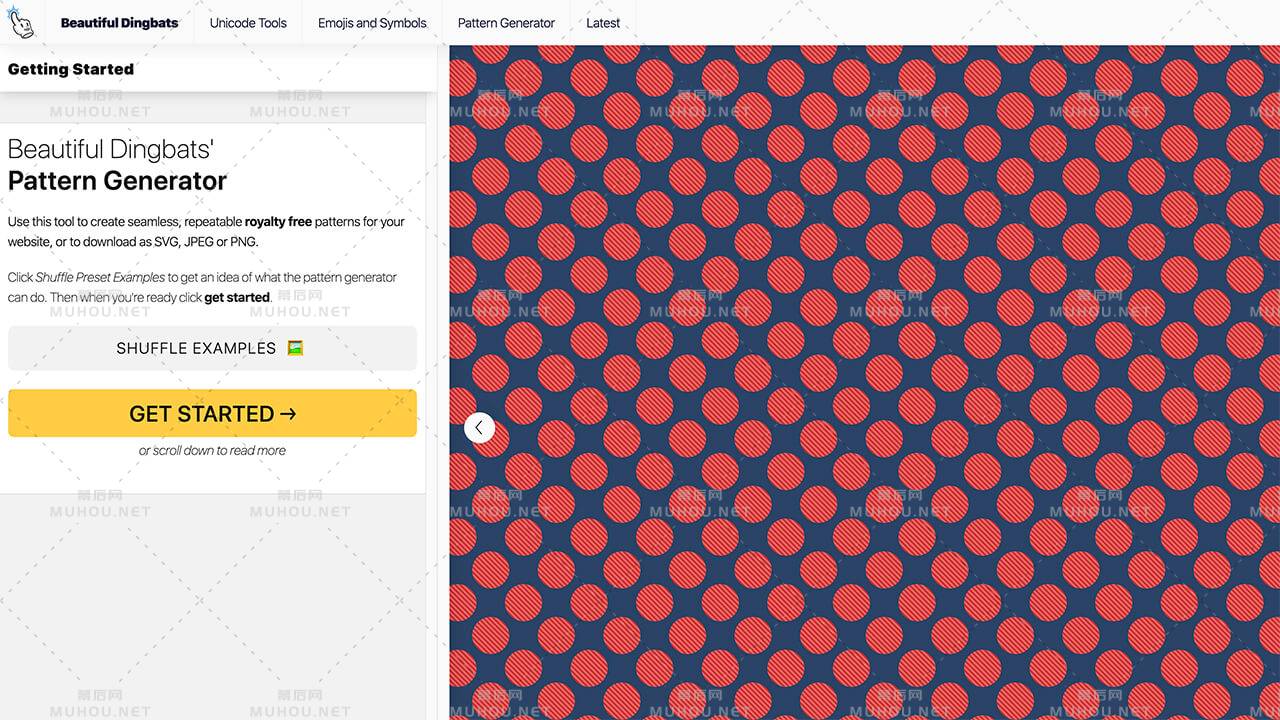Viewport: 1280px width, 720px height.
Task: Click the empty gray area below Get Started
Action: (x=212, y=600)
